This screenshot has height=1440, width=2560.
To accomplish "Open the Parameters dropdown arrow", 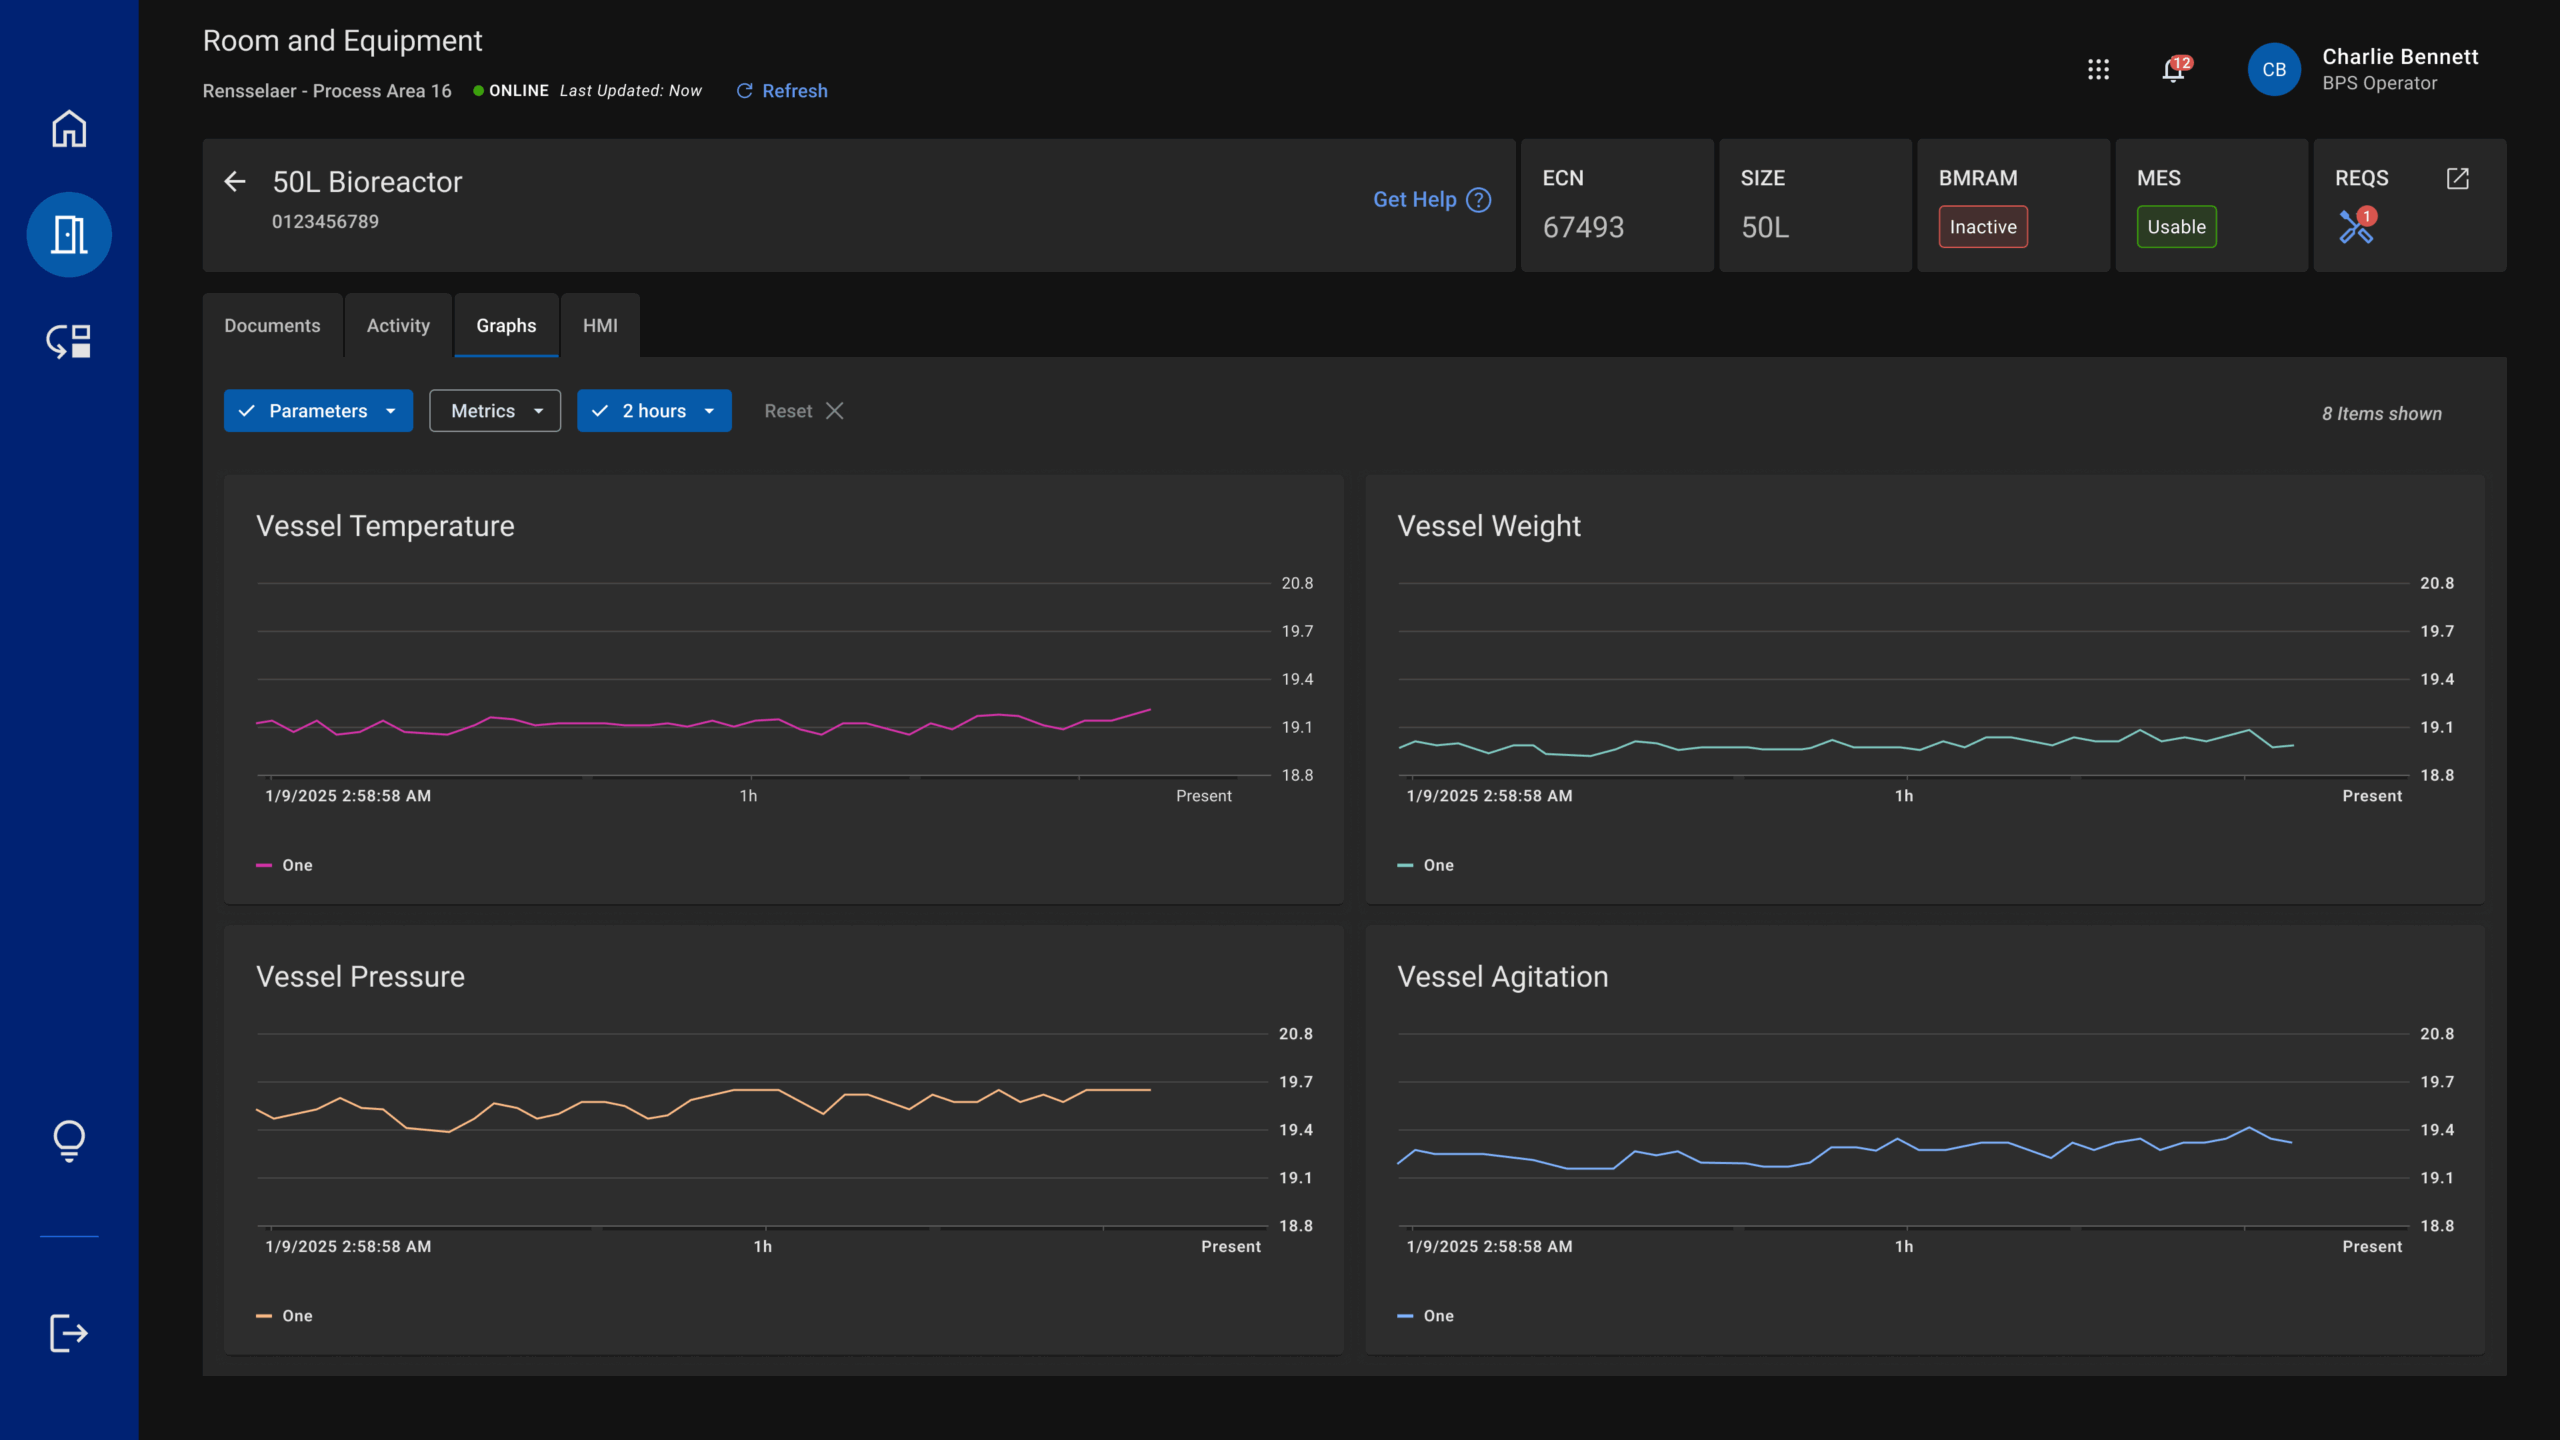I will pos(390,410).
